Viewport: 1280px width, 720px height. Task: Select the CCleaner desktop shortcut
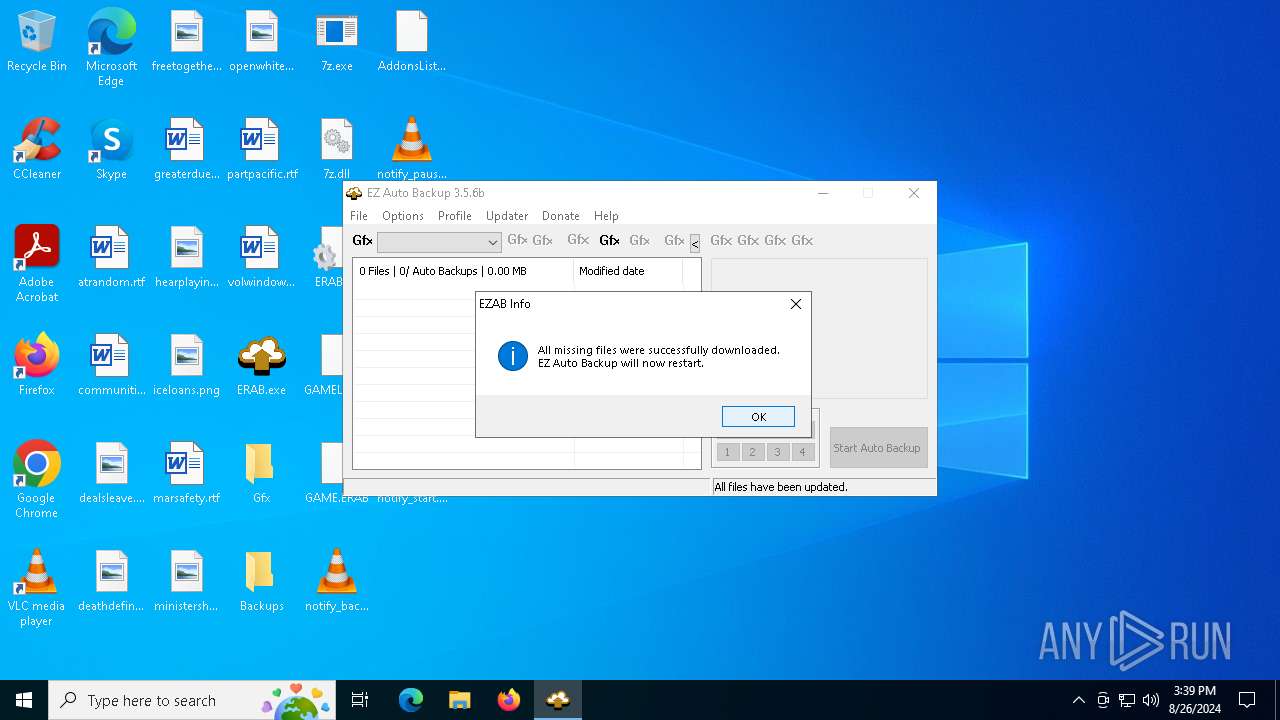(x=37, y=149)
